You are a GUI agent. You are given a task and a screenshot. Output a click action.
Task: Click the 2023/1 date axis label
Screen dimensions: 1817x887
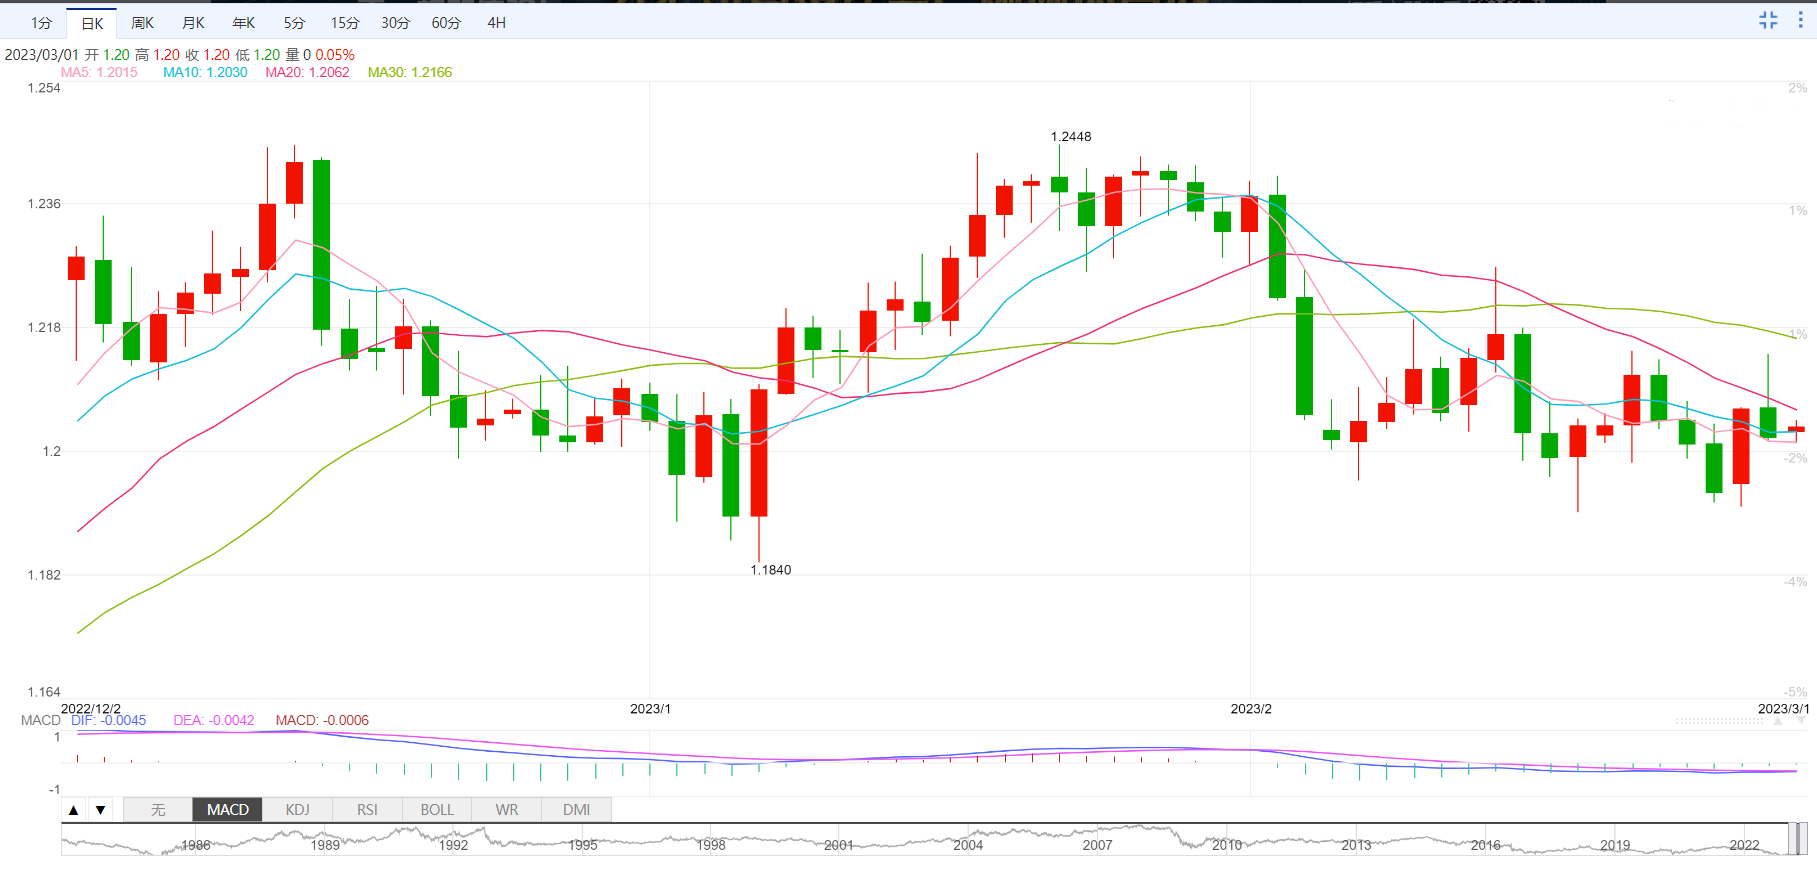coord(650,708)
